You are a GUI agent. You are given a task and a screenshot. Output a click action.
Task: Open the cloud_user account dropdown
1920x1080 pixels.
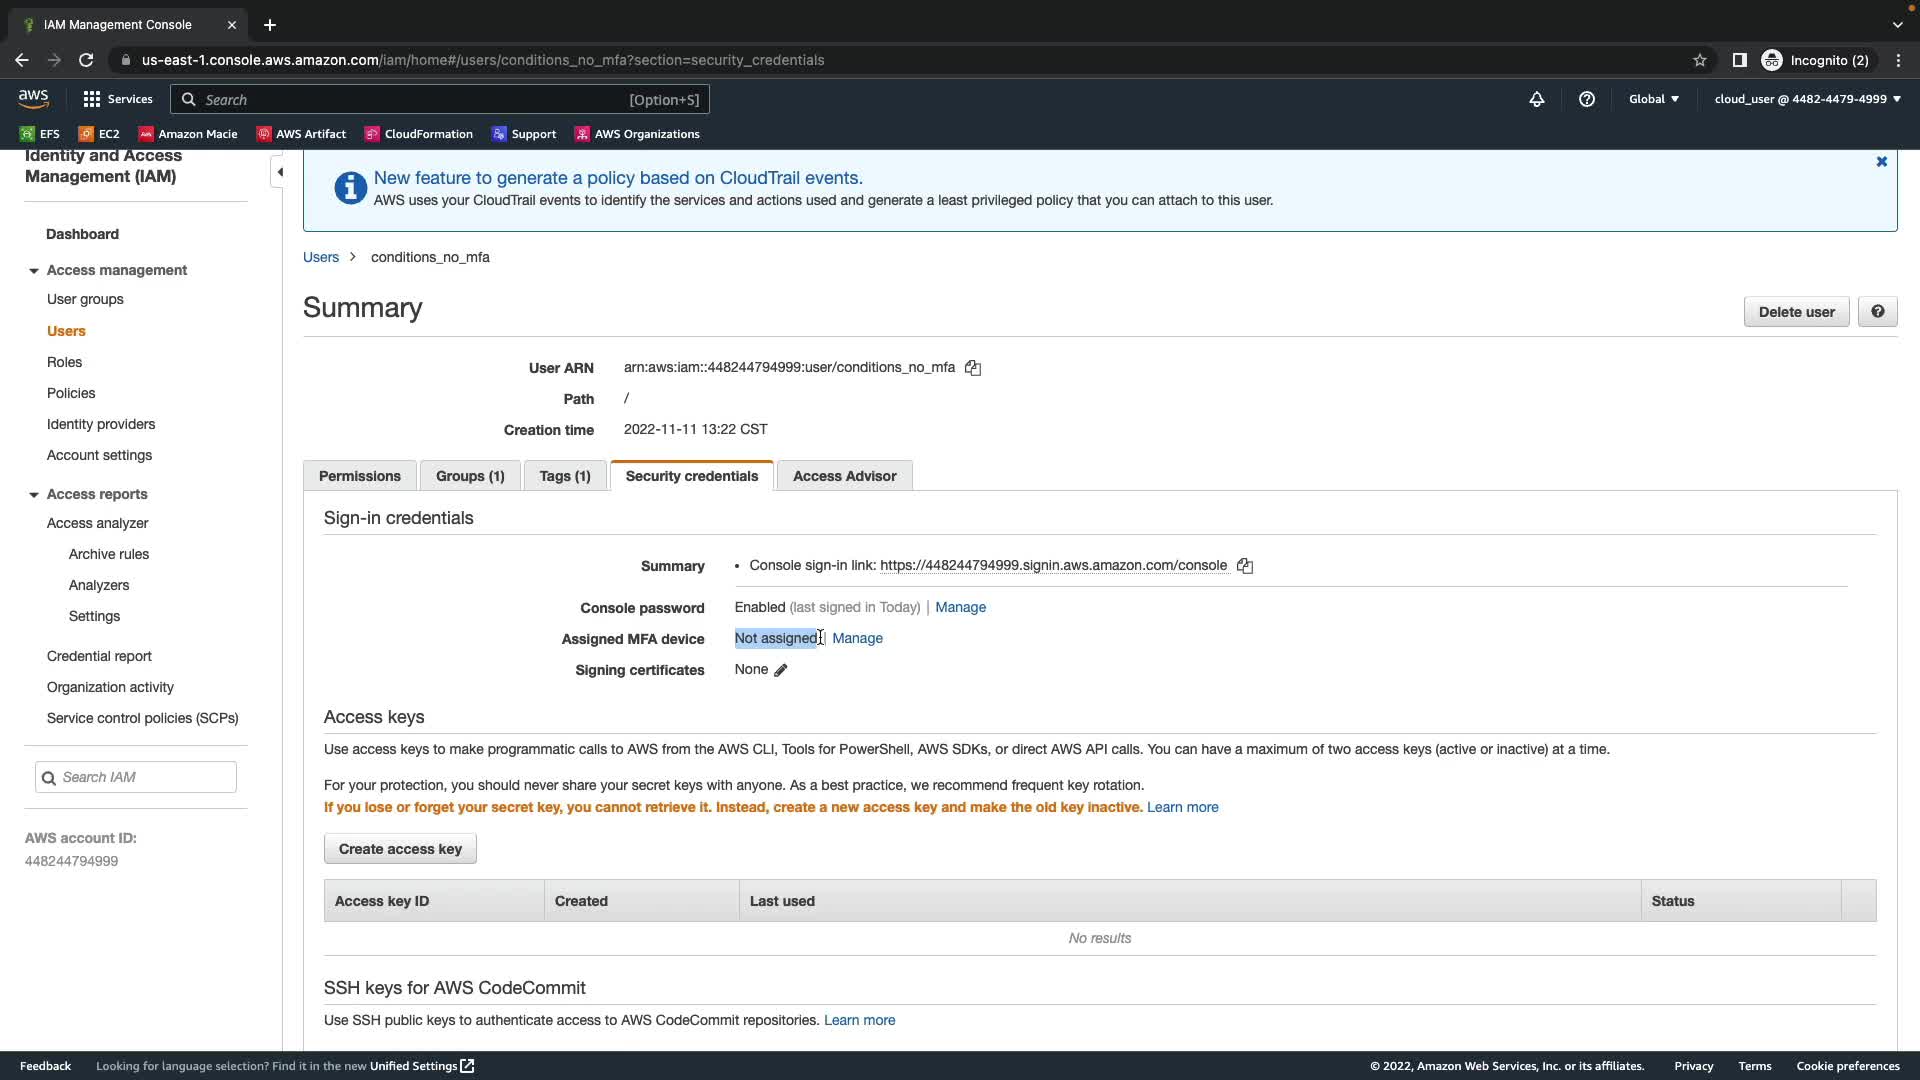click(1807, 99)
